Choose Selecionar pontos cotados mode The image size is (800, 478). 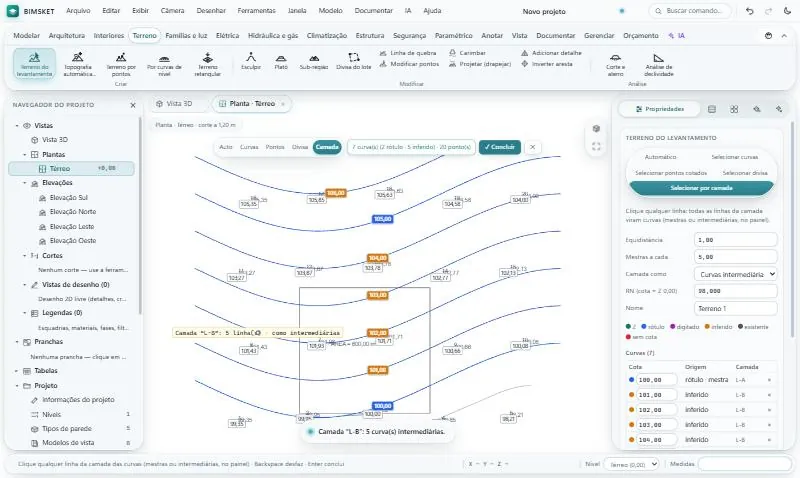click(671, 173)
